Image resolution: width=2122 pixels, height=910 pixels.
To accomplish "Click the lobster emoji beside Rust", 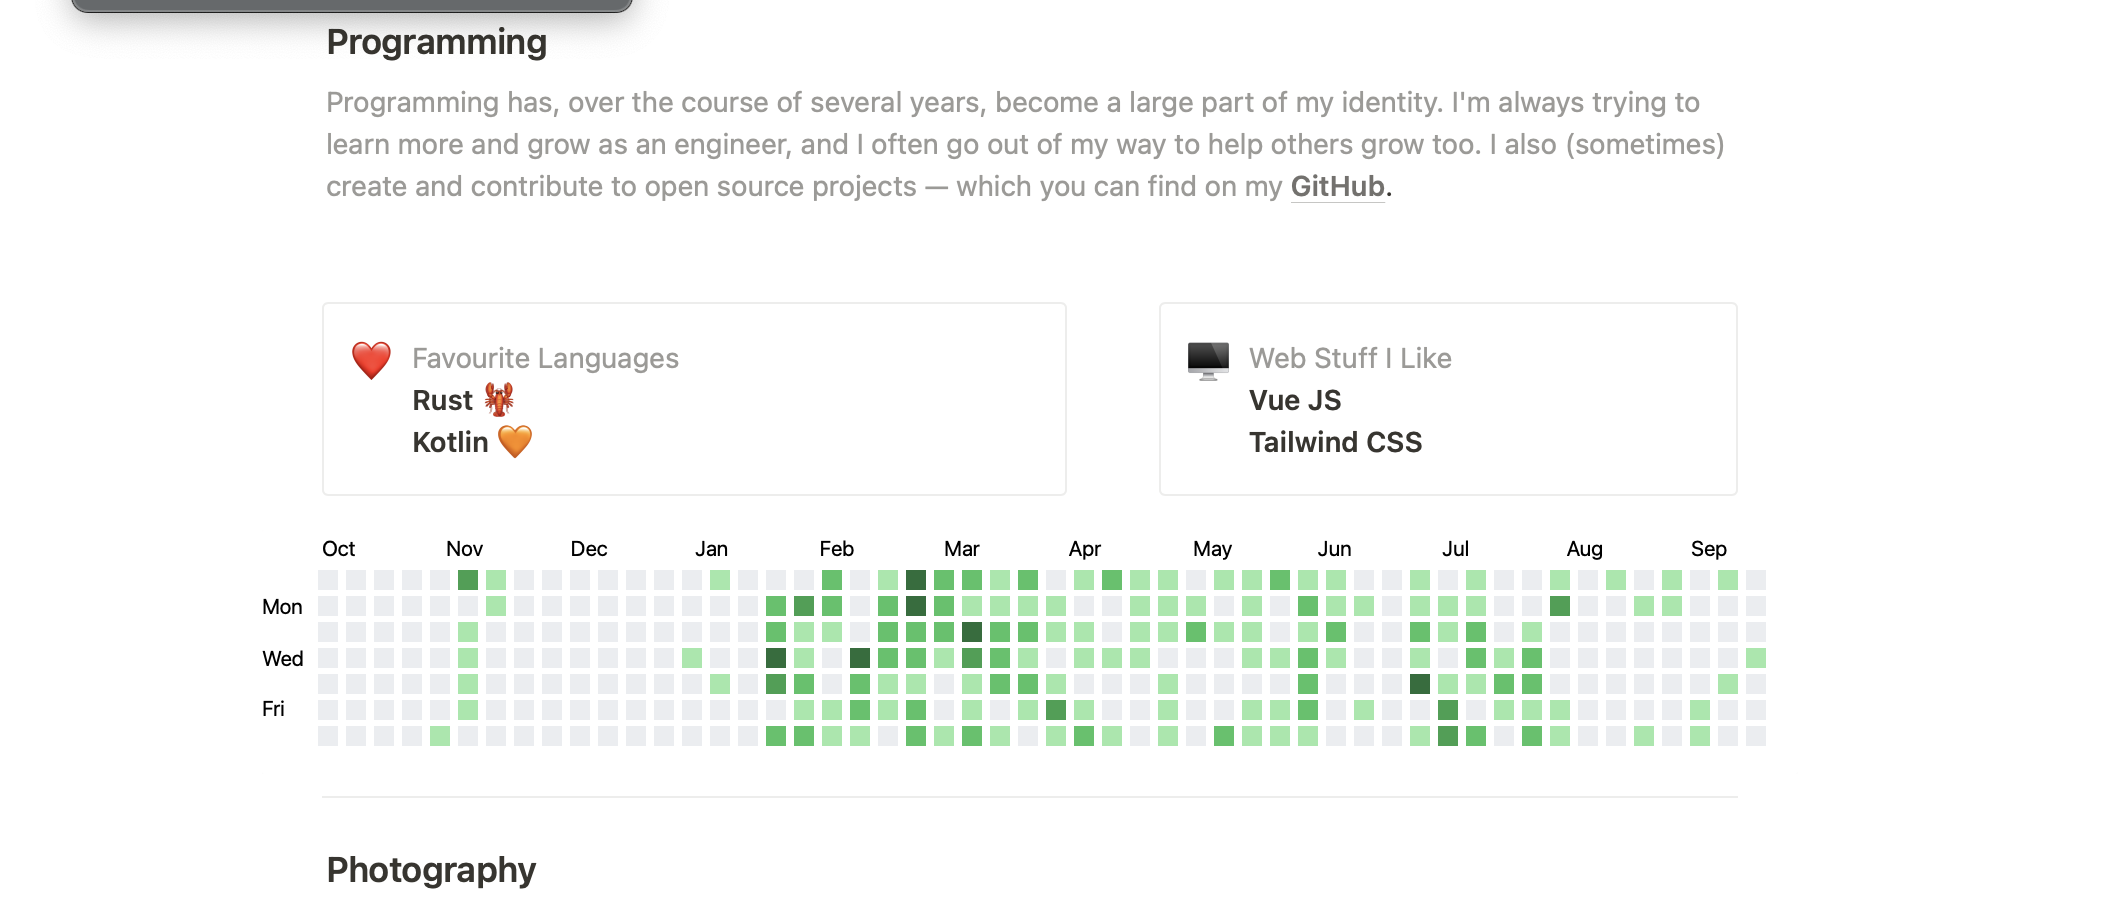I will click(498, 400).
